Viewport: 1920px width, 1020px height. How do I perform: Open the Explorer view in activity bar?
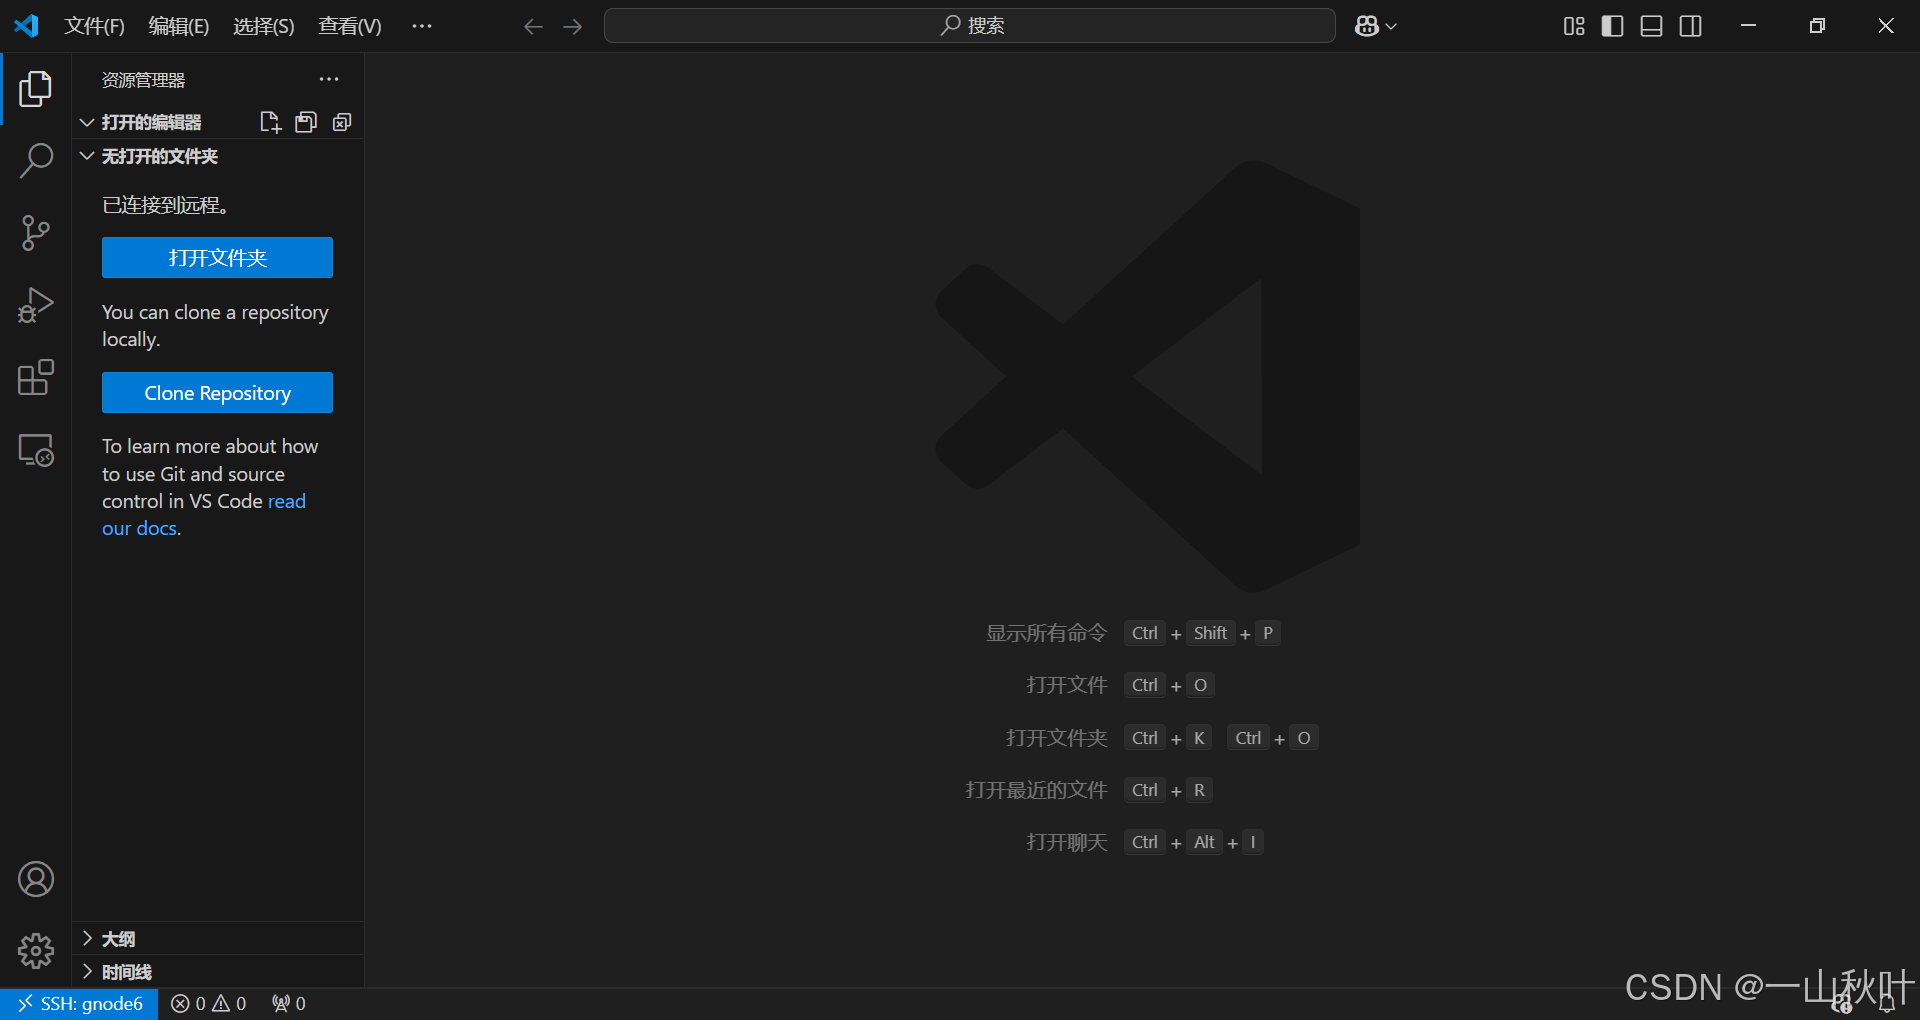coord(36,89)
